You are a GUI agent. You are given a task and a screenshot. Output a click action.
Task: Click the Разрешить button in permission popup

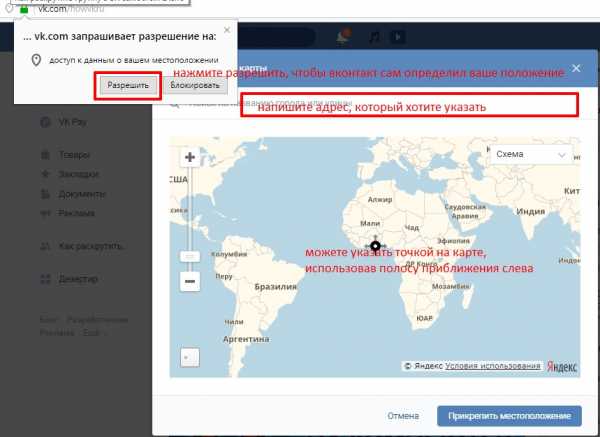(x=128, y=85)
